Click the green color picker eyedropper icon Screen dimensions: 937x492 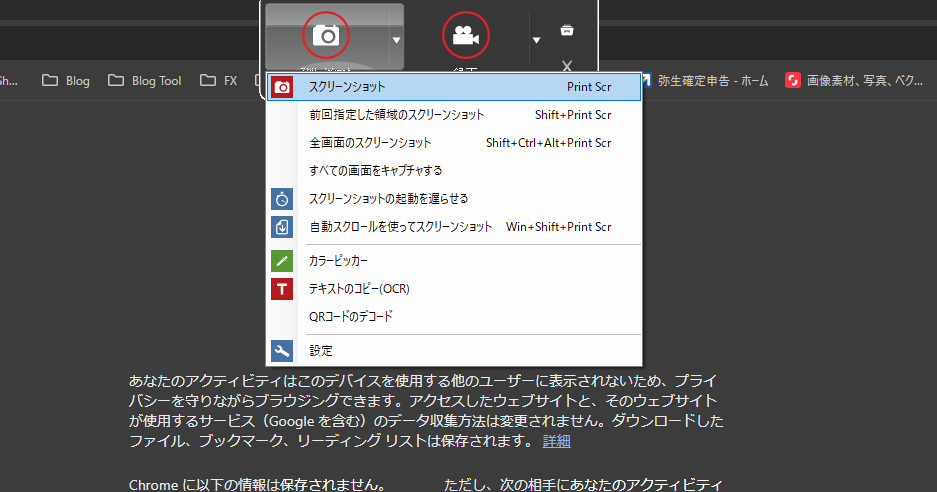pos(283,261)
